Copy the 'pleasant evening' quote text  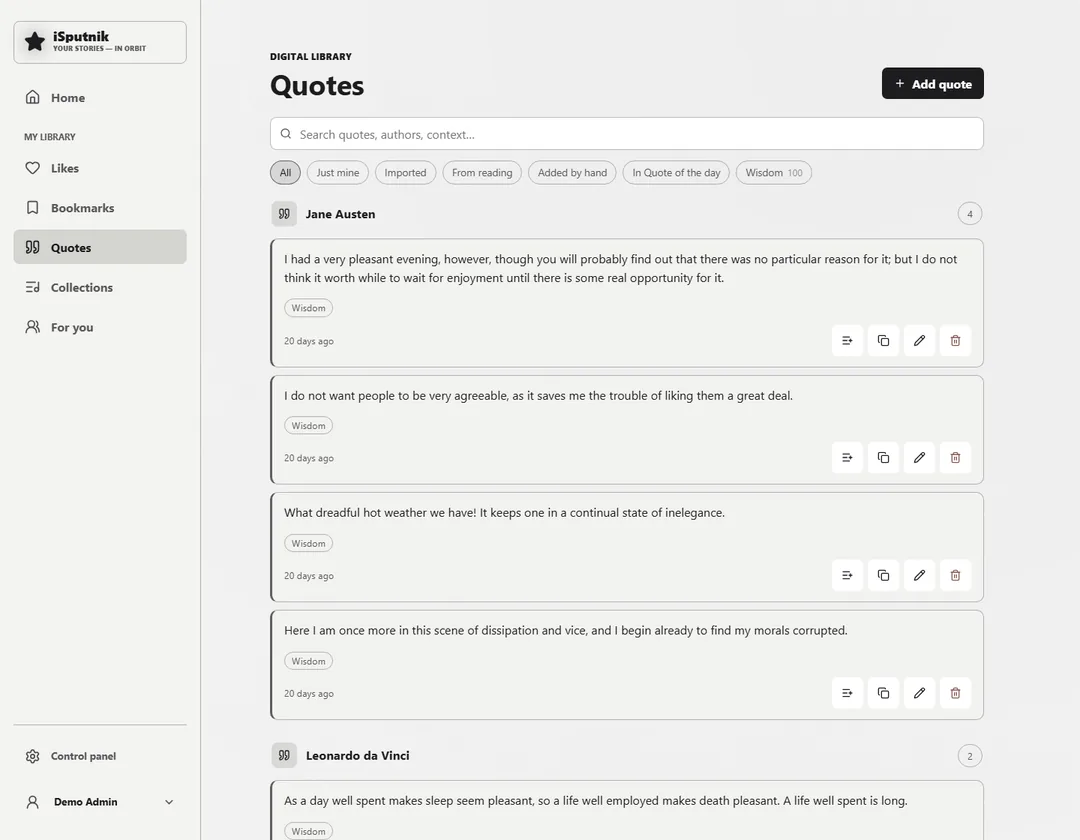tap(883, 341)
